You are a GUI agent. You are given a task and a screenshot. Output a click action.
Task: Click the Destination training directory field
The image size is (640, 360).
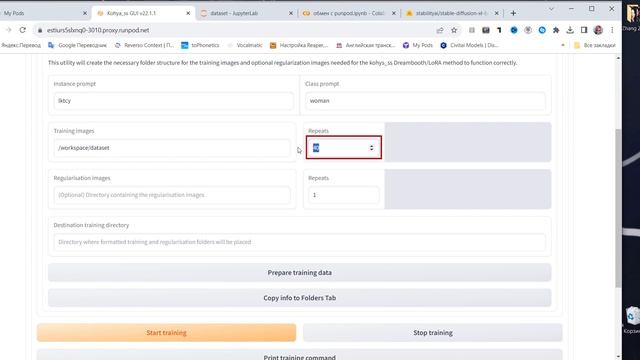pos(300,242)
